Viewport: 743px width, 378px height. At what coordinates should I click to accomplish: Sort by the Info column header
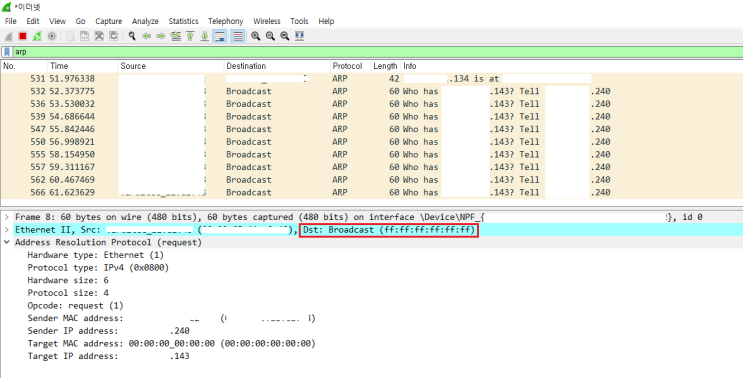pyautogui.click(x=571, y=66)
